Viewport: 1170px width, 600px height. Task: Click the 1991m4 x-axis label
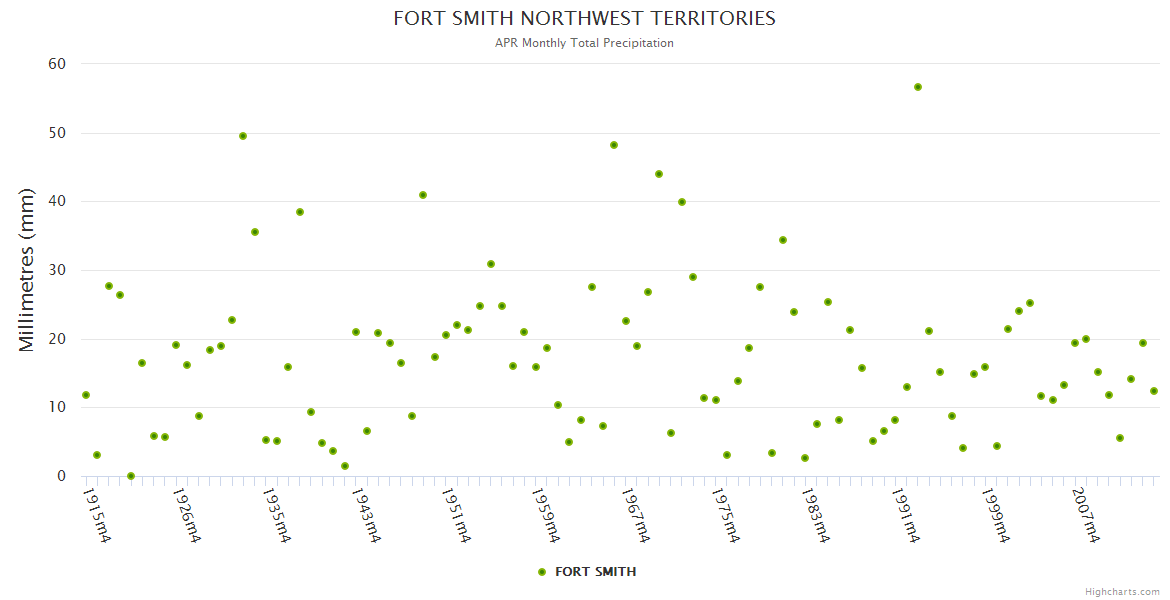[906, 515]
